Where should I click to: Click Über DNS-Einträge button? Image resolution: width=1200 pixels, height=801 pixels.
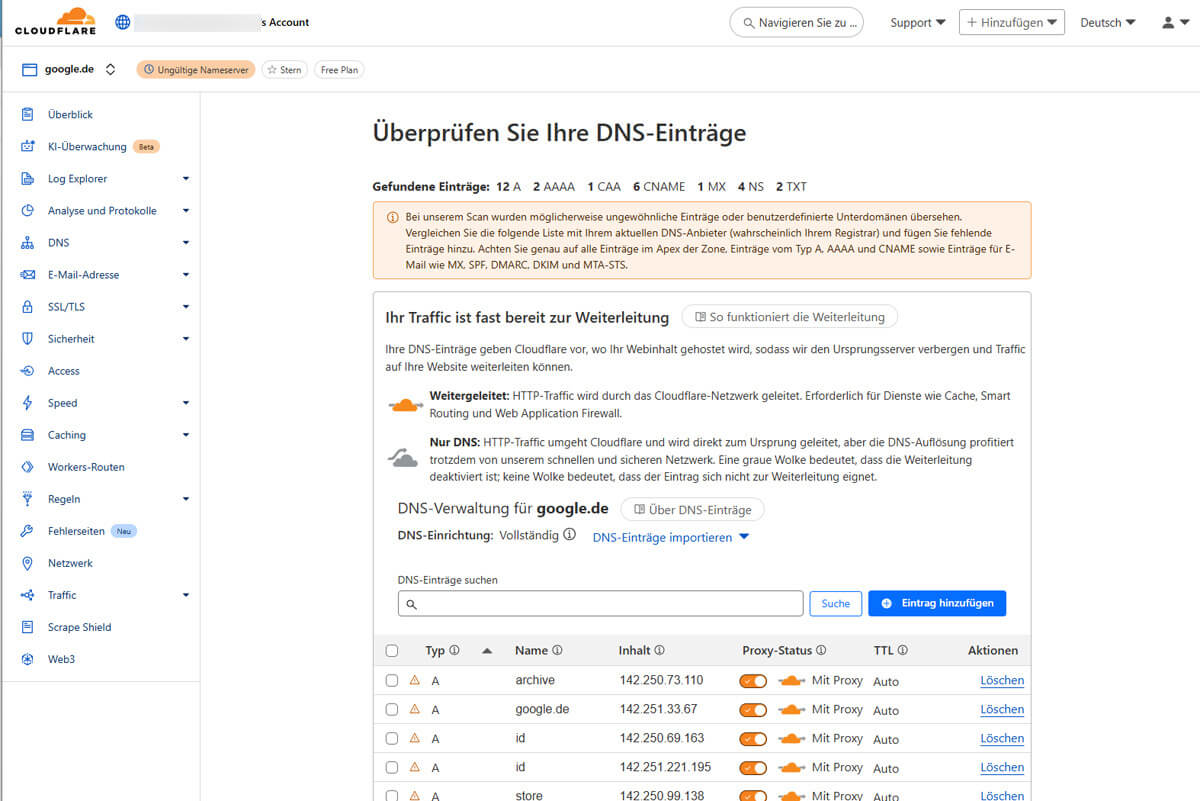click(692, 509)
